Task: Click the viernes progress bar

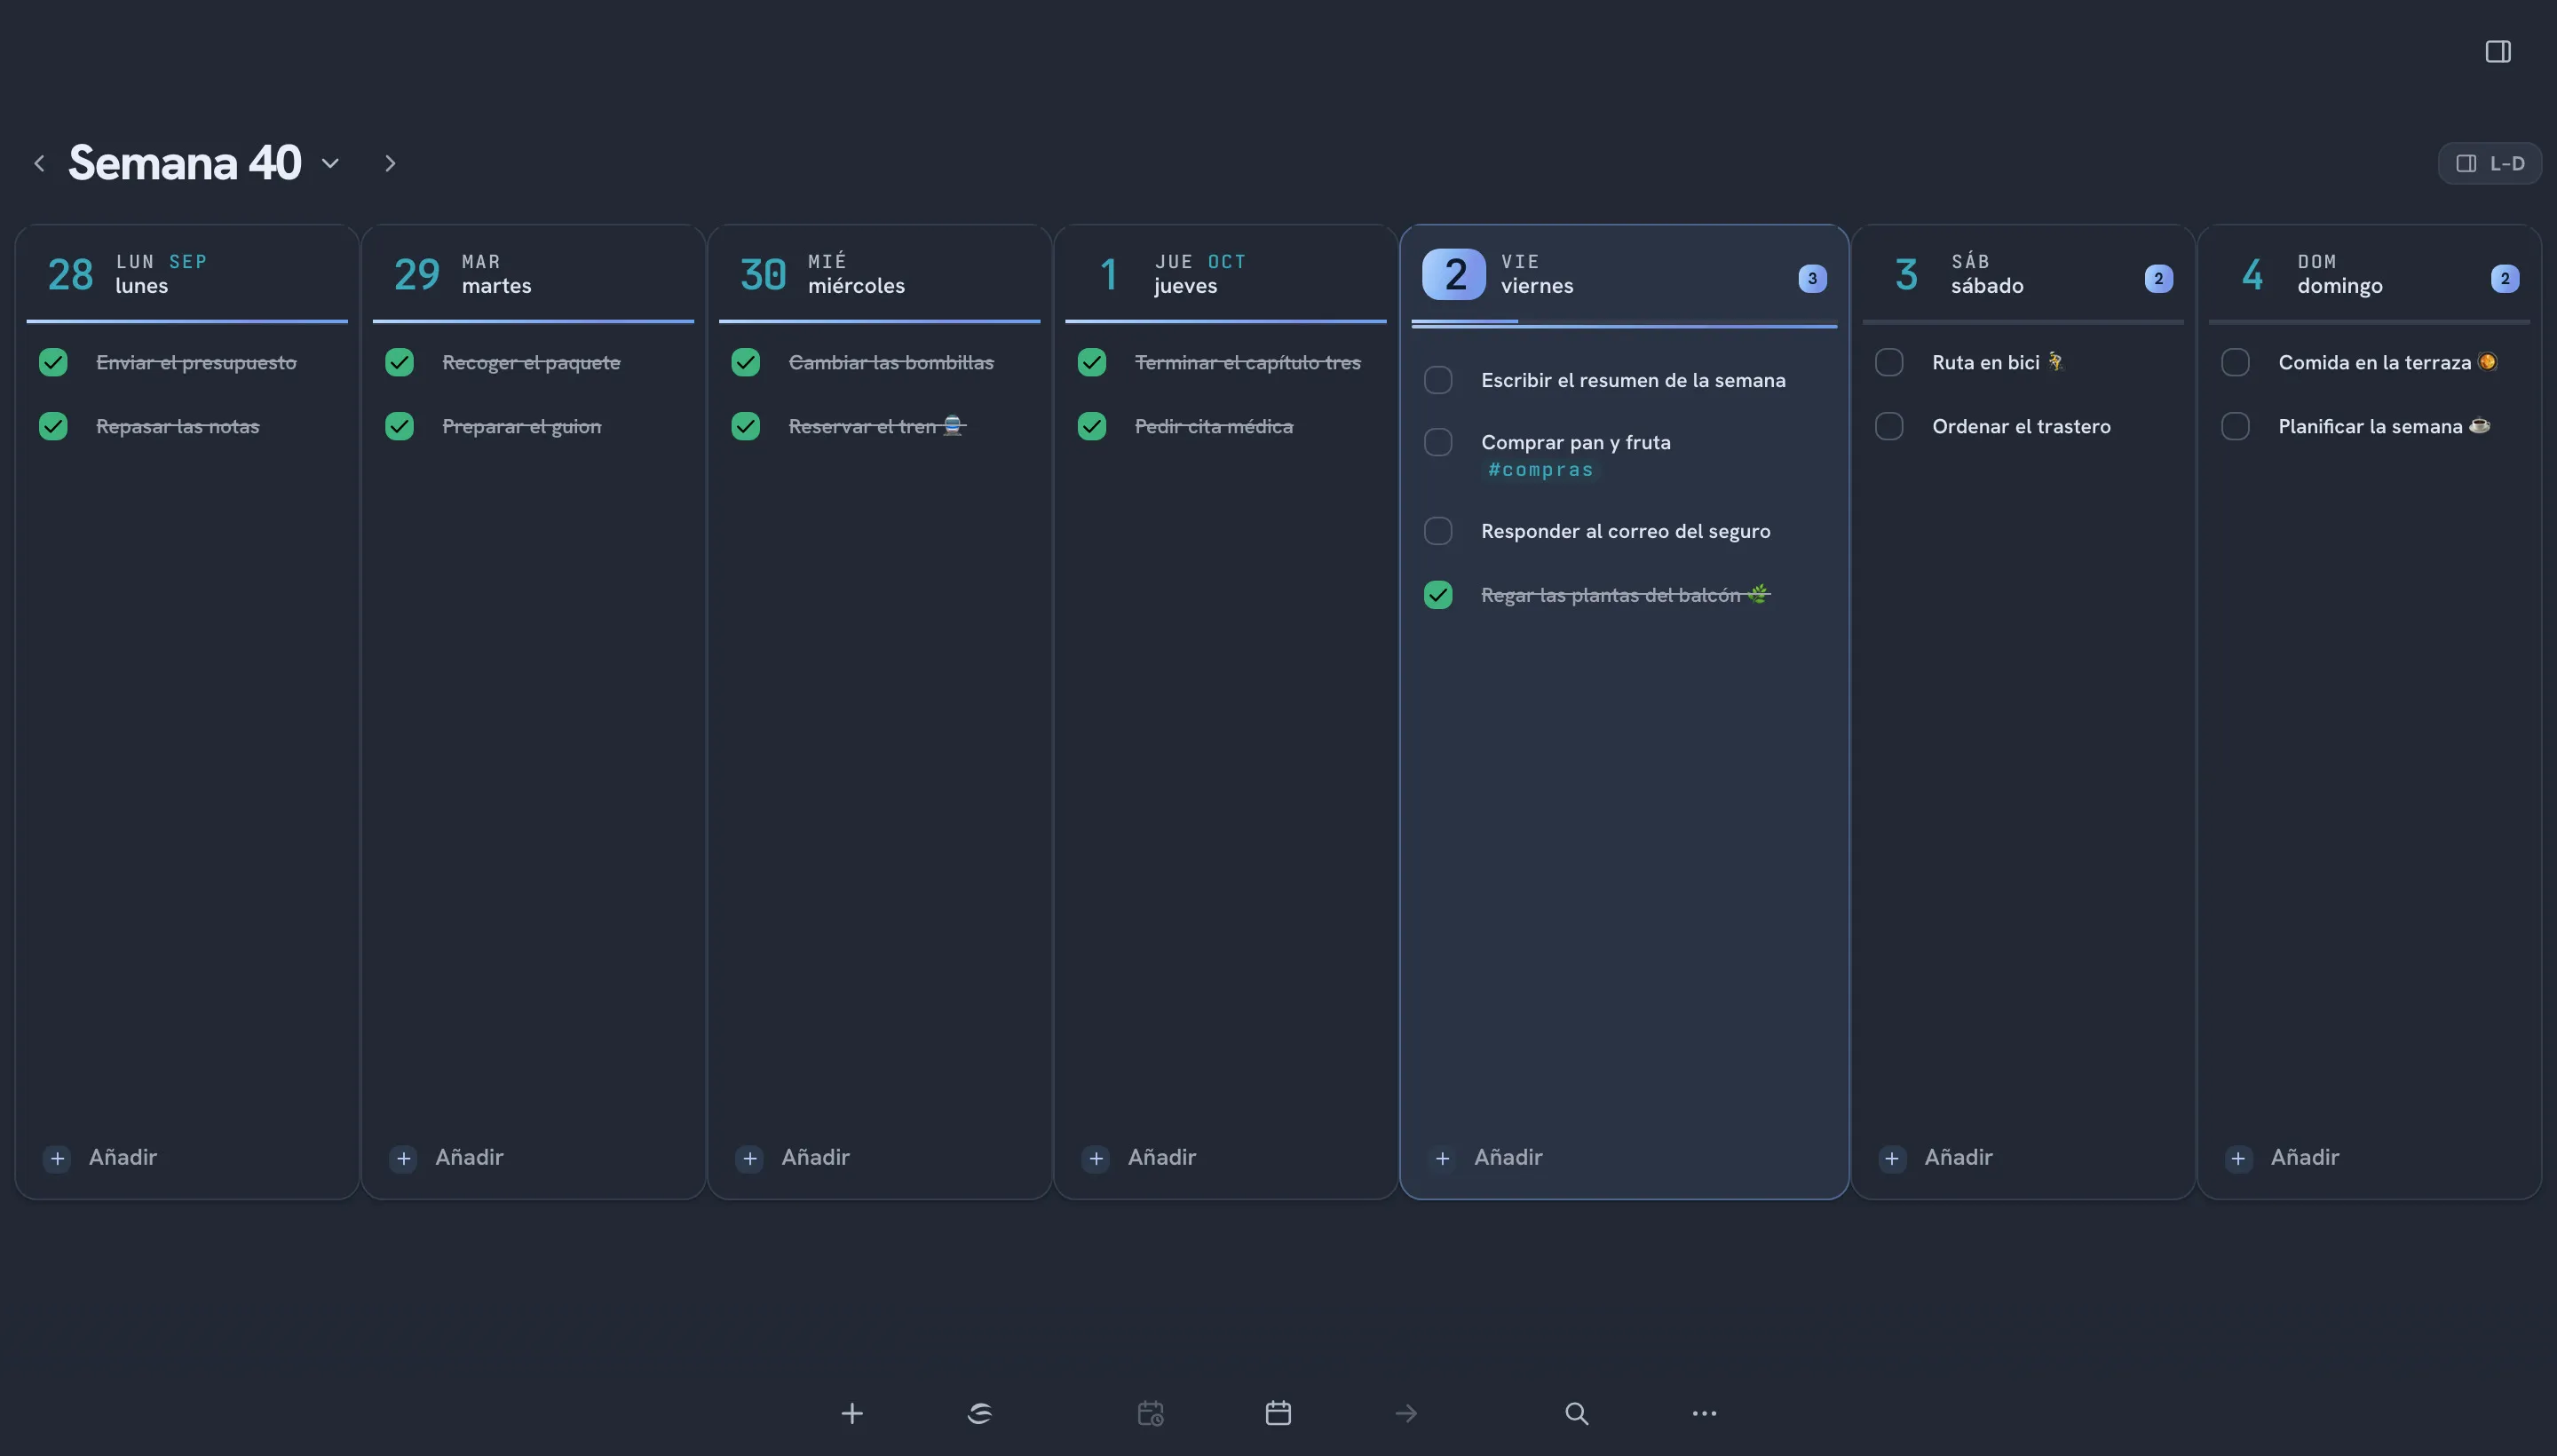Action: [1624, 324]
